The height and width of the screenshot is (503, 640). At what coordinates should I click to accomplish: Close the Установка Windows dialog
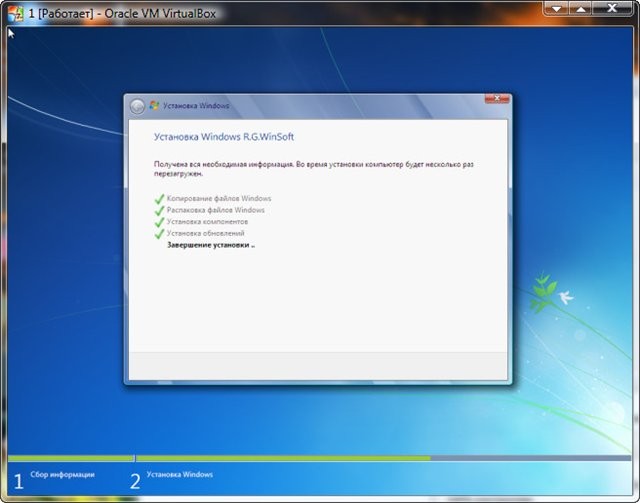(497, 98)
